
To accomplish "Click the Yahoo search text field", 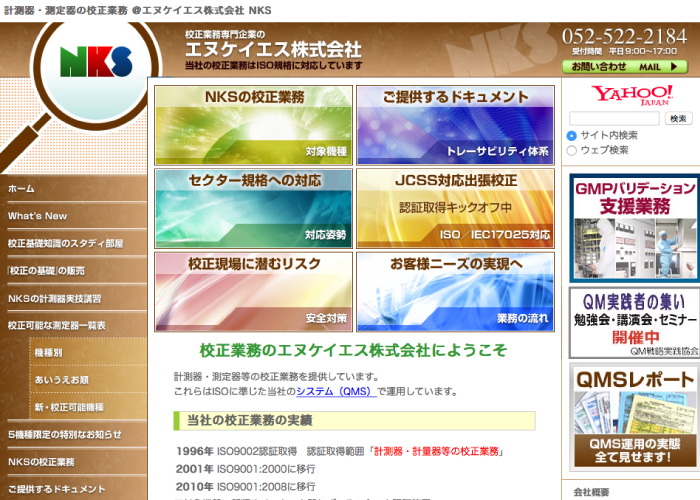I will [614, 118].
